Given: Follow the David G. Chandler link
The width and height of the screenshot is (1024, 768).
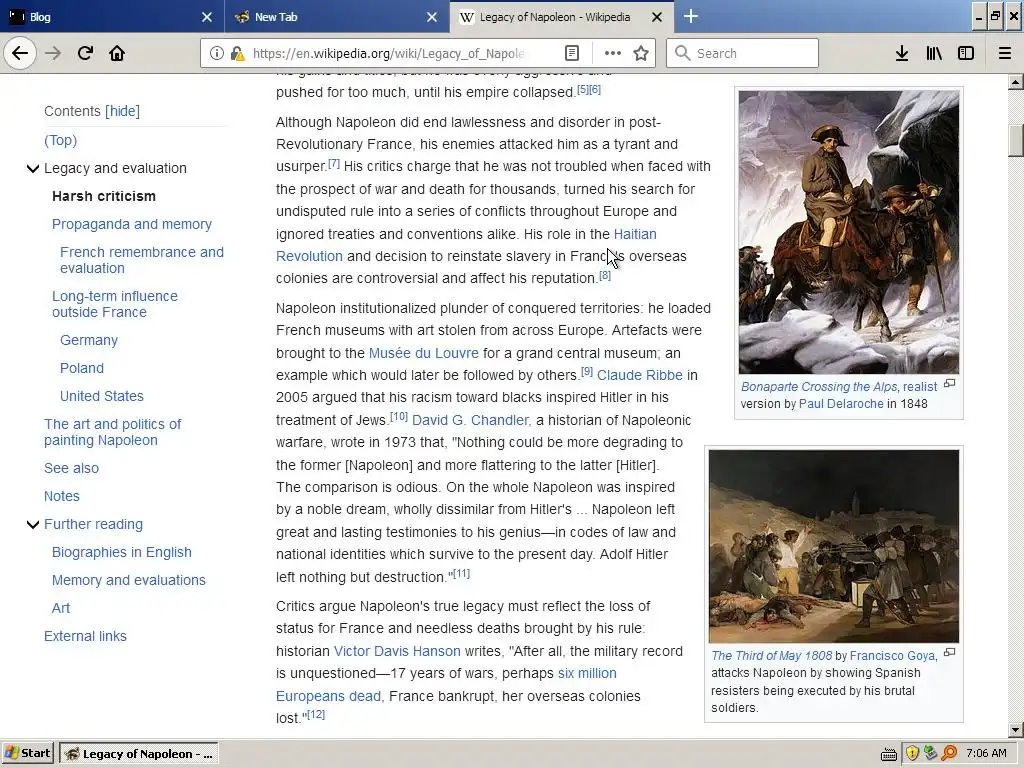Looking at the screenshot, I should (x=472, y=421).
